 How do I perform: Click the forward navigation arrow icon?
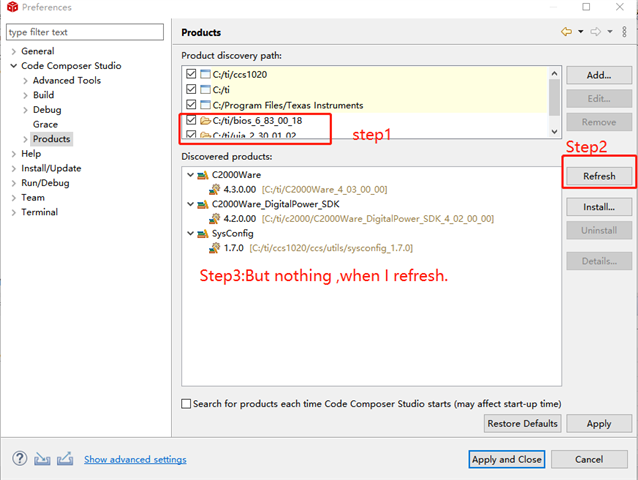pyautogui.click(x=595, y=32)
